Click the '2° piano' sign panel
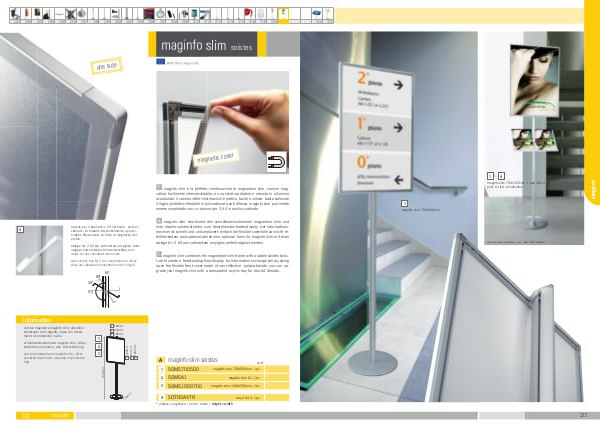Viewport: 600px width, 426px height. click(377, 89)
